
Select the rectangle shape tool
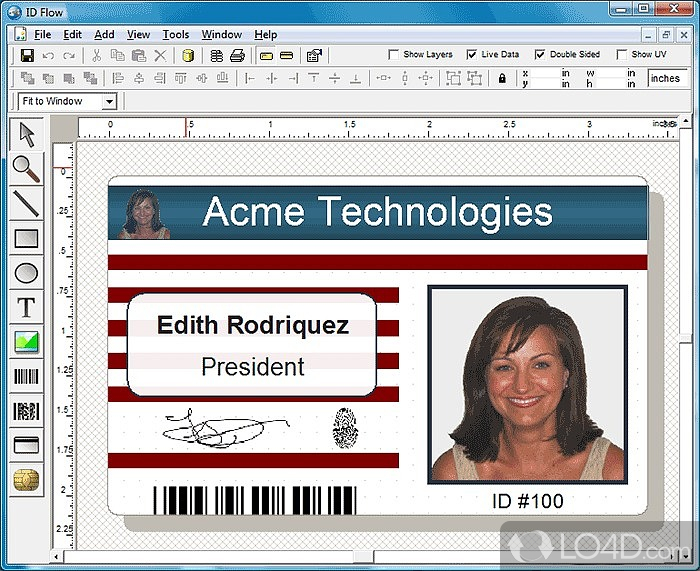pos(26,238)
